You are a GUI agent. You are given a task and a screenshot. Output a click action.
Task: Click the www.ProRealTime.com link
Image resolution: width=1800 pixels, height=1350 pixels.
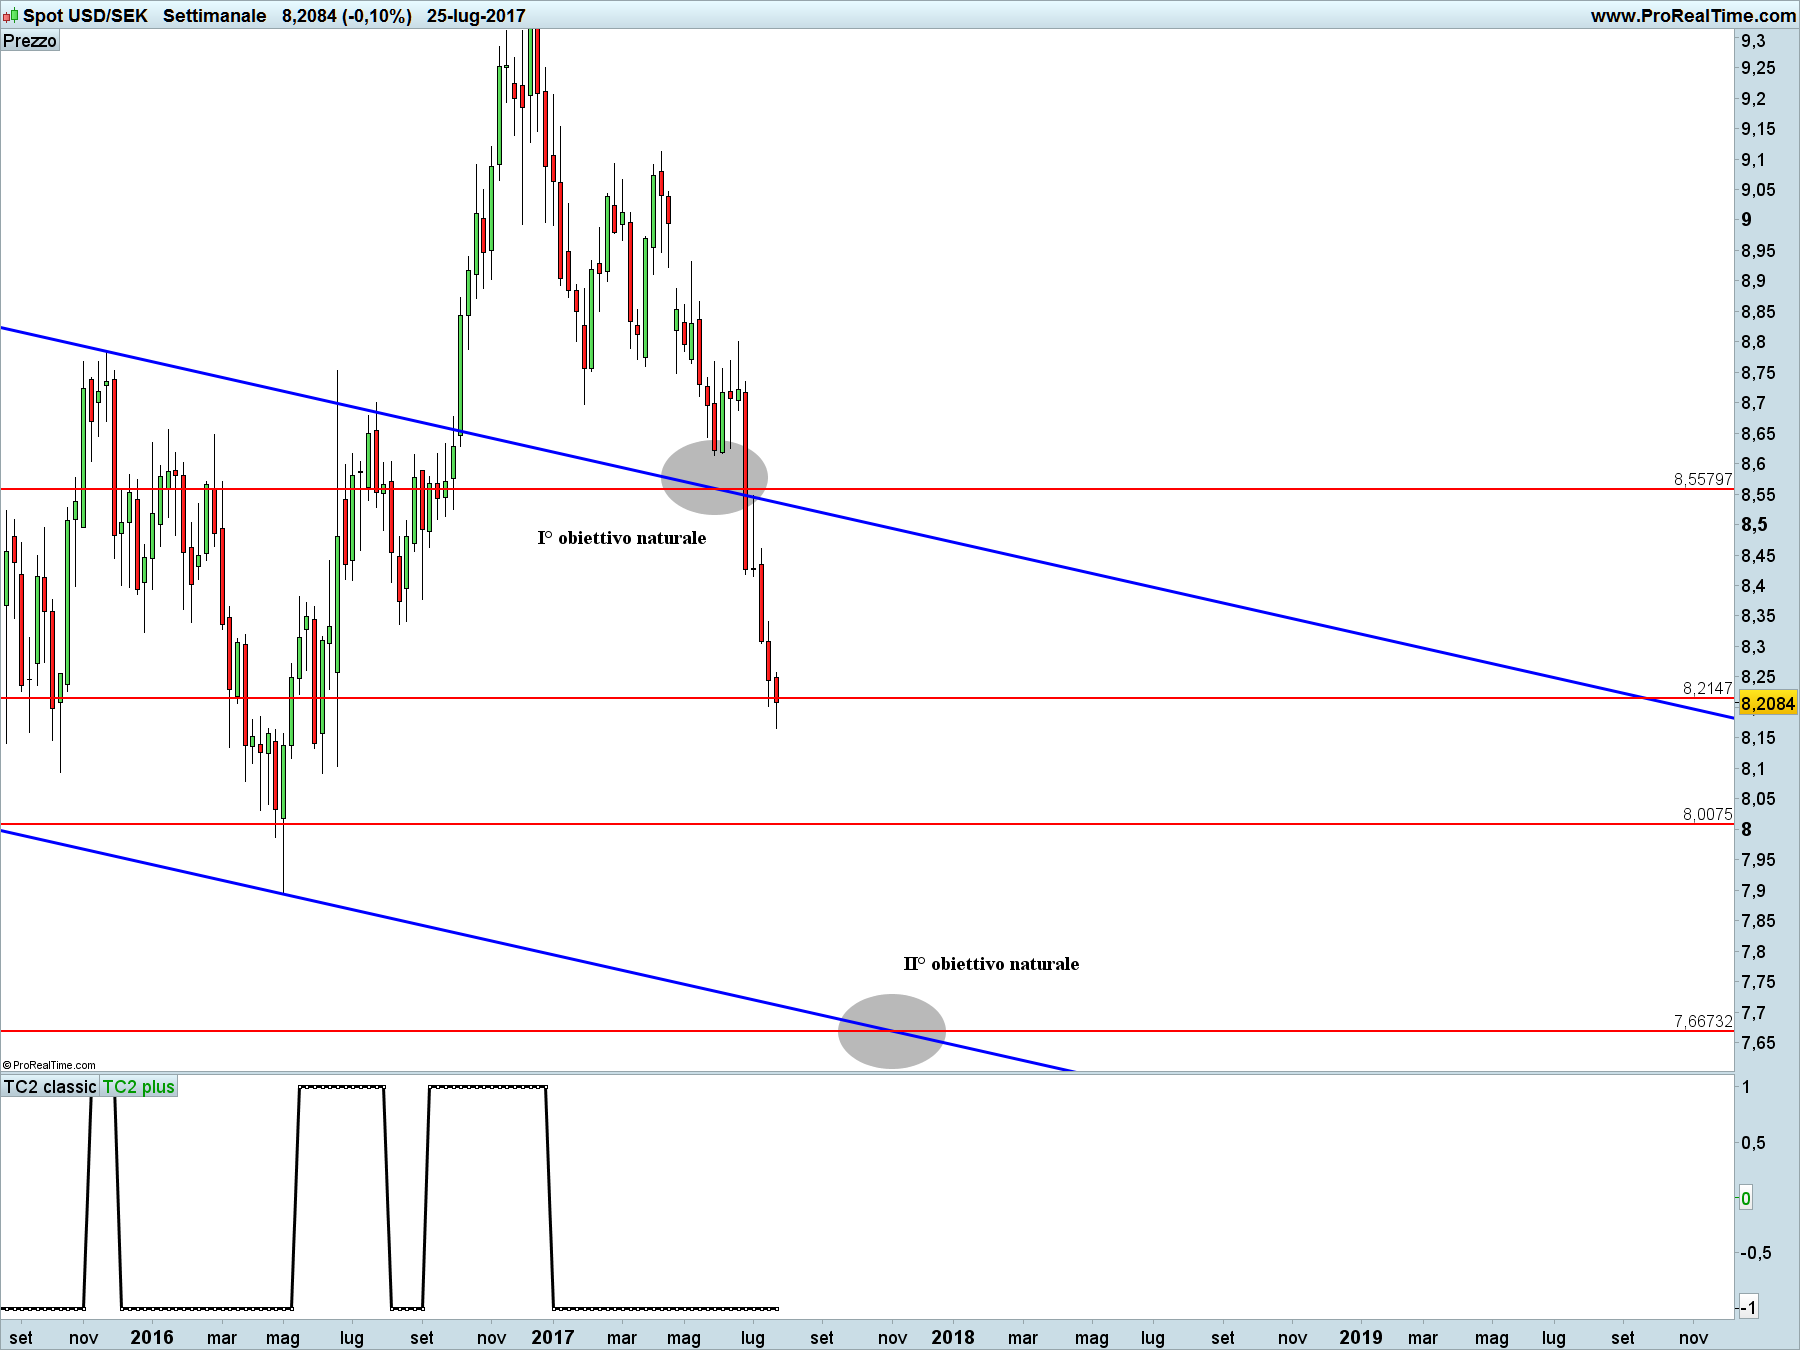[1693, 15]
